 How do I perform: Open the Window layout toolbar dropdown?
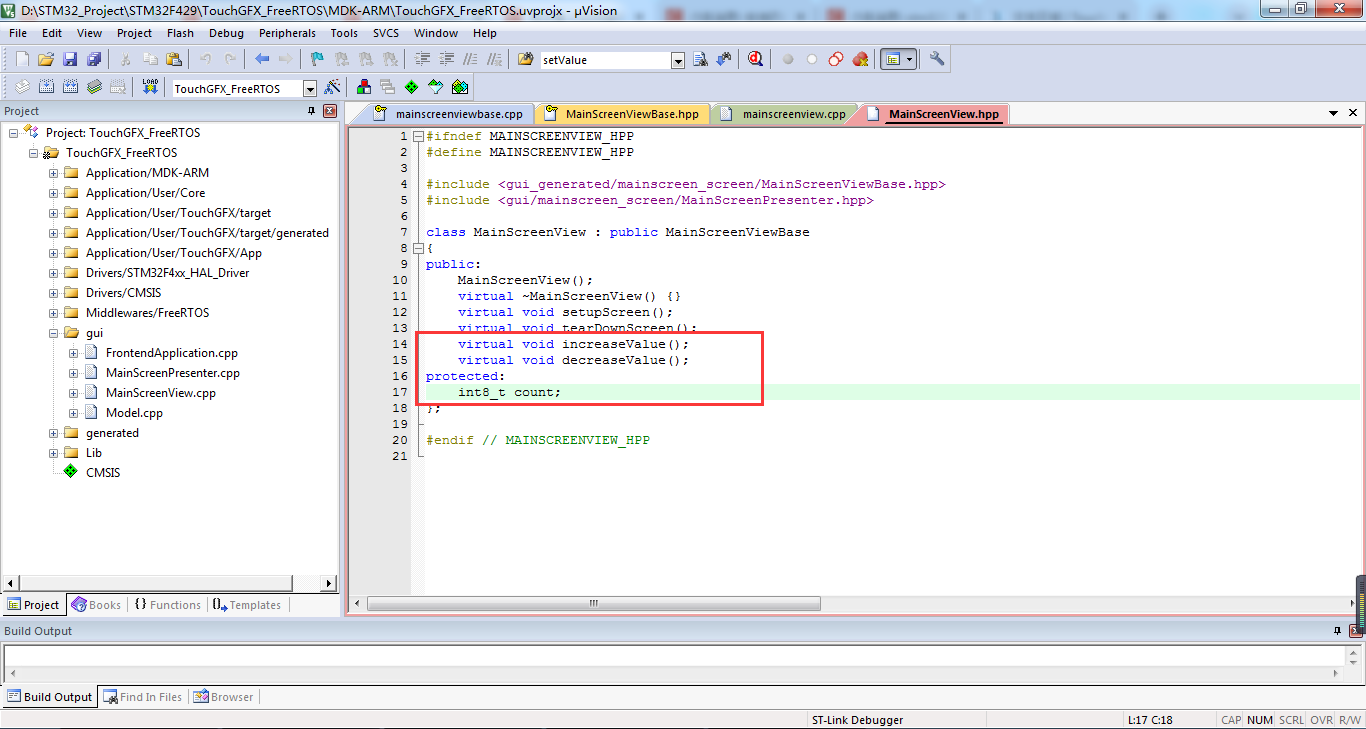click(910, 60)
